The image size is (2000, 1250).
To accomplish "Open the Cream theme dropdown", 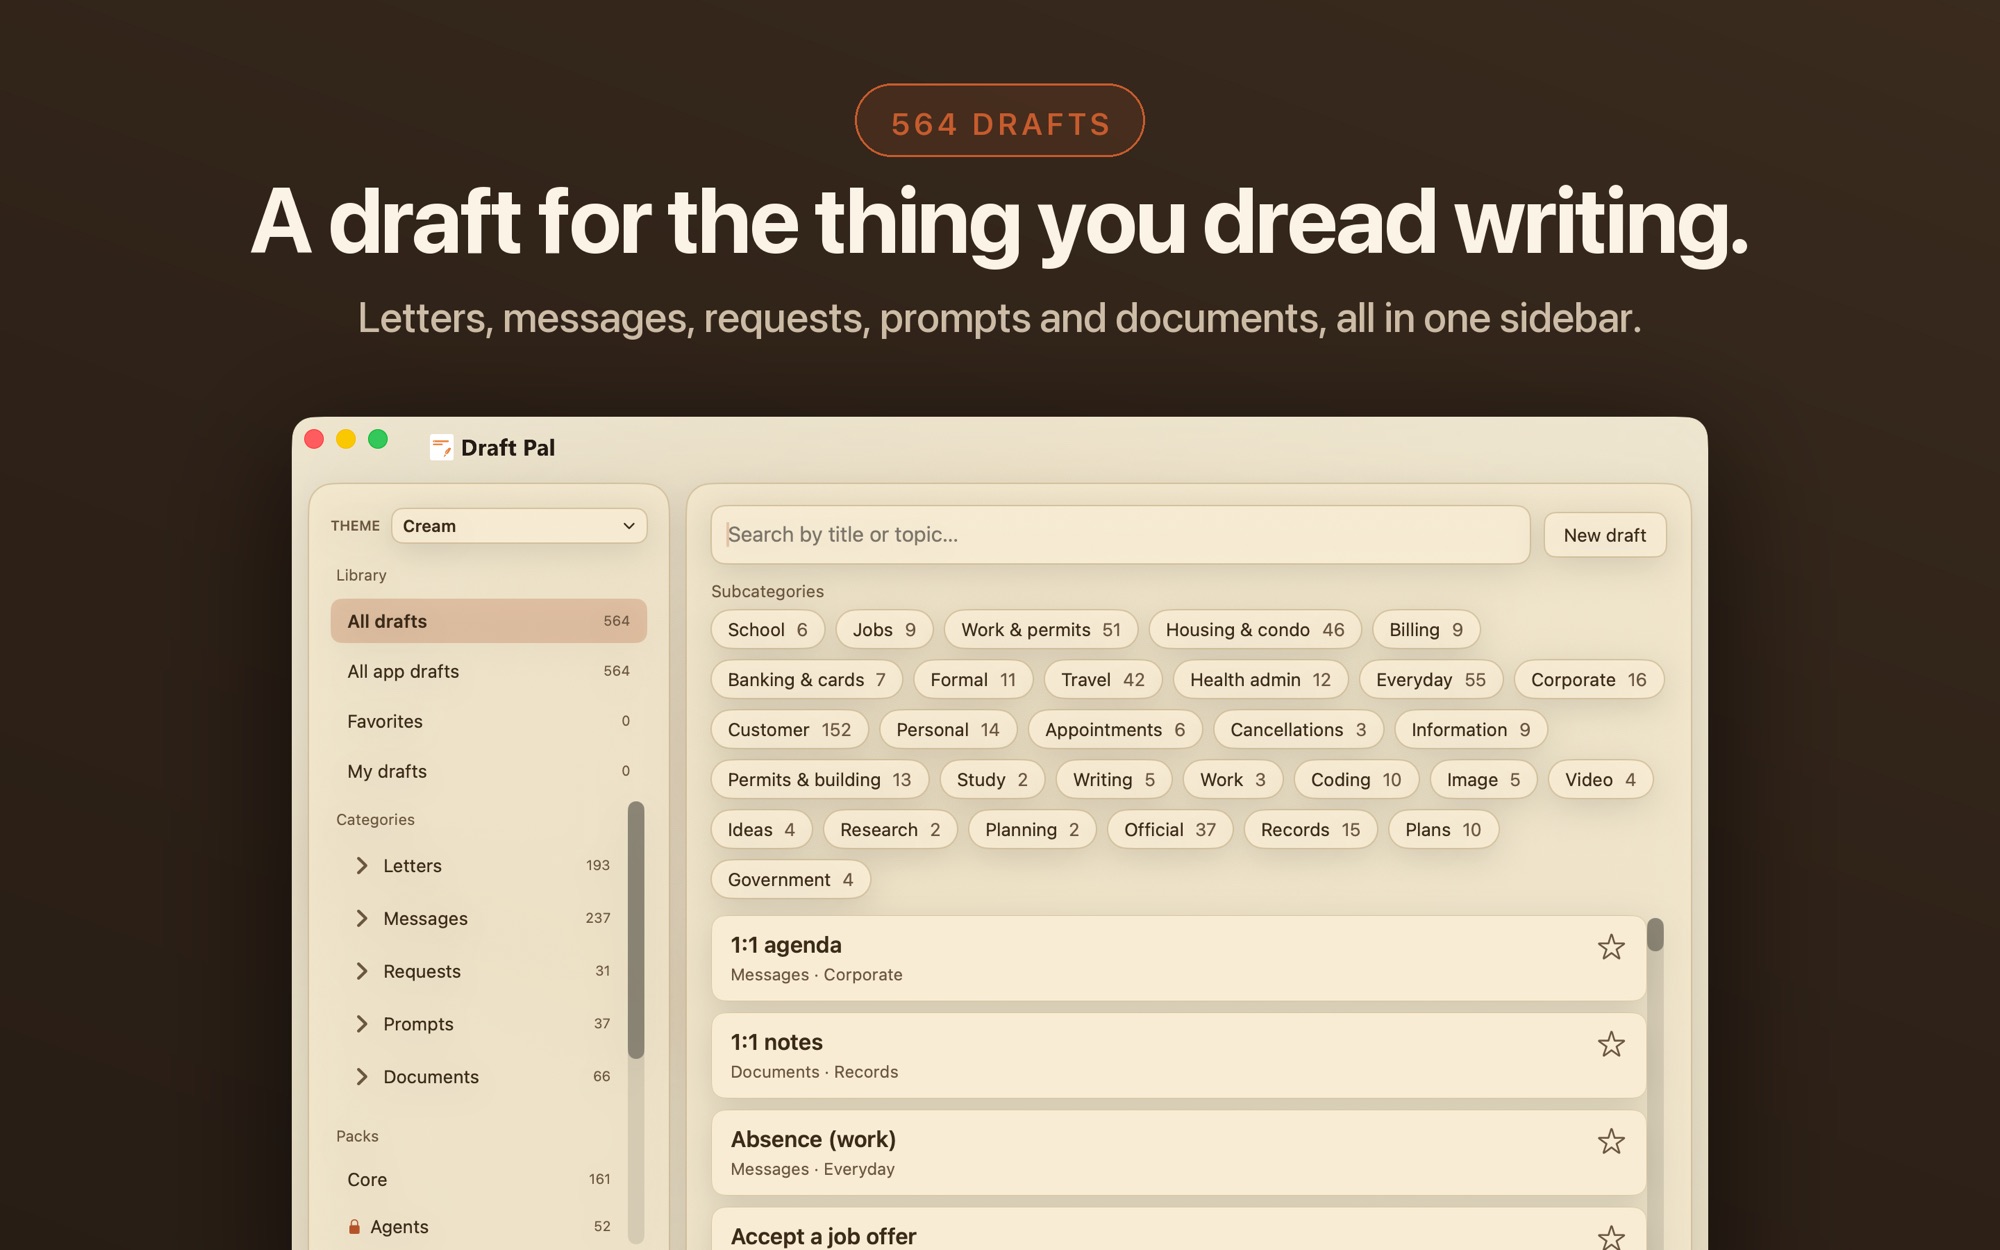I will 519,526.
